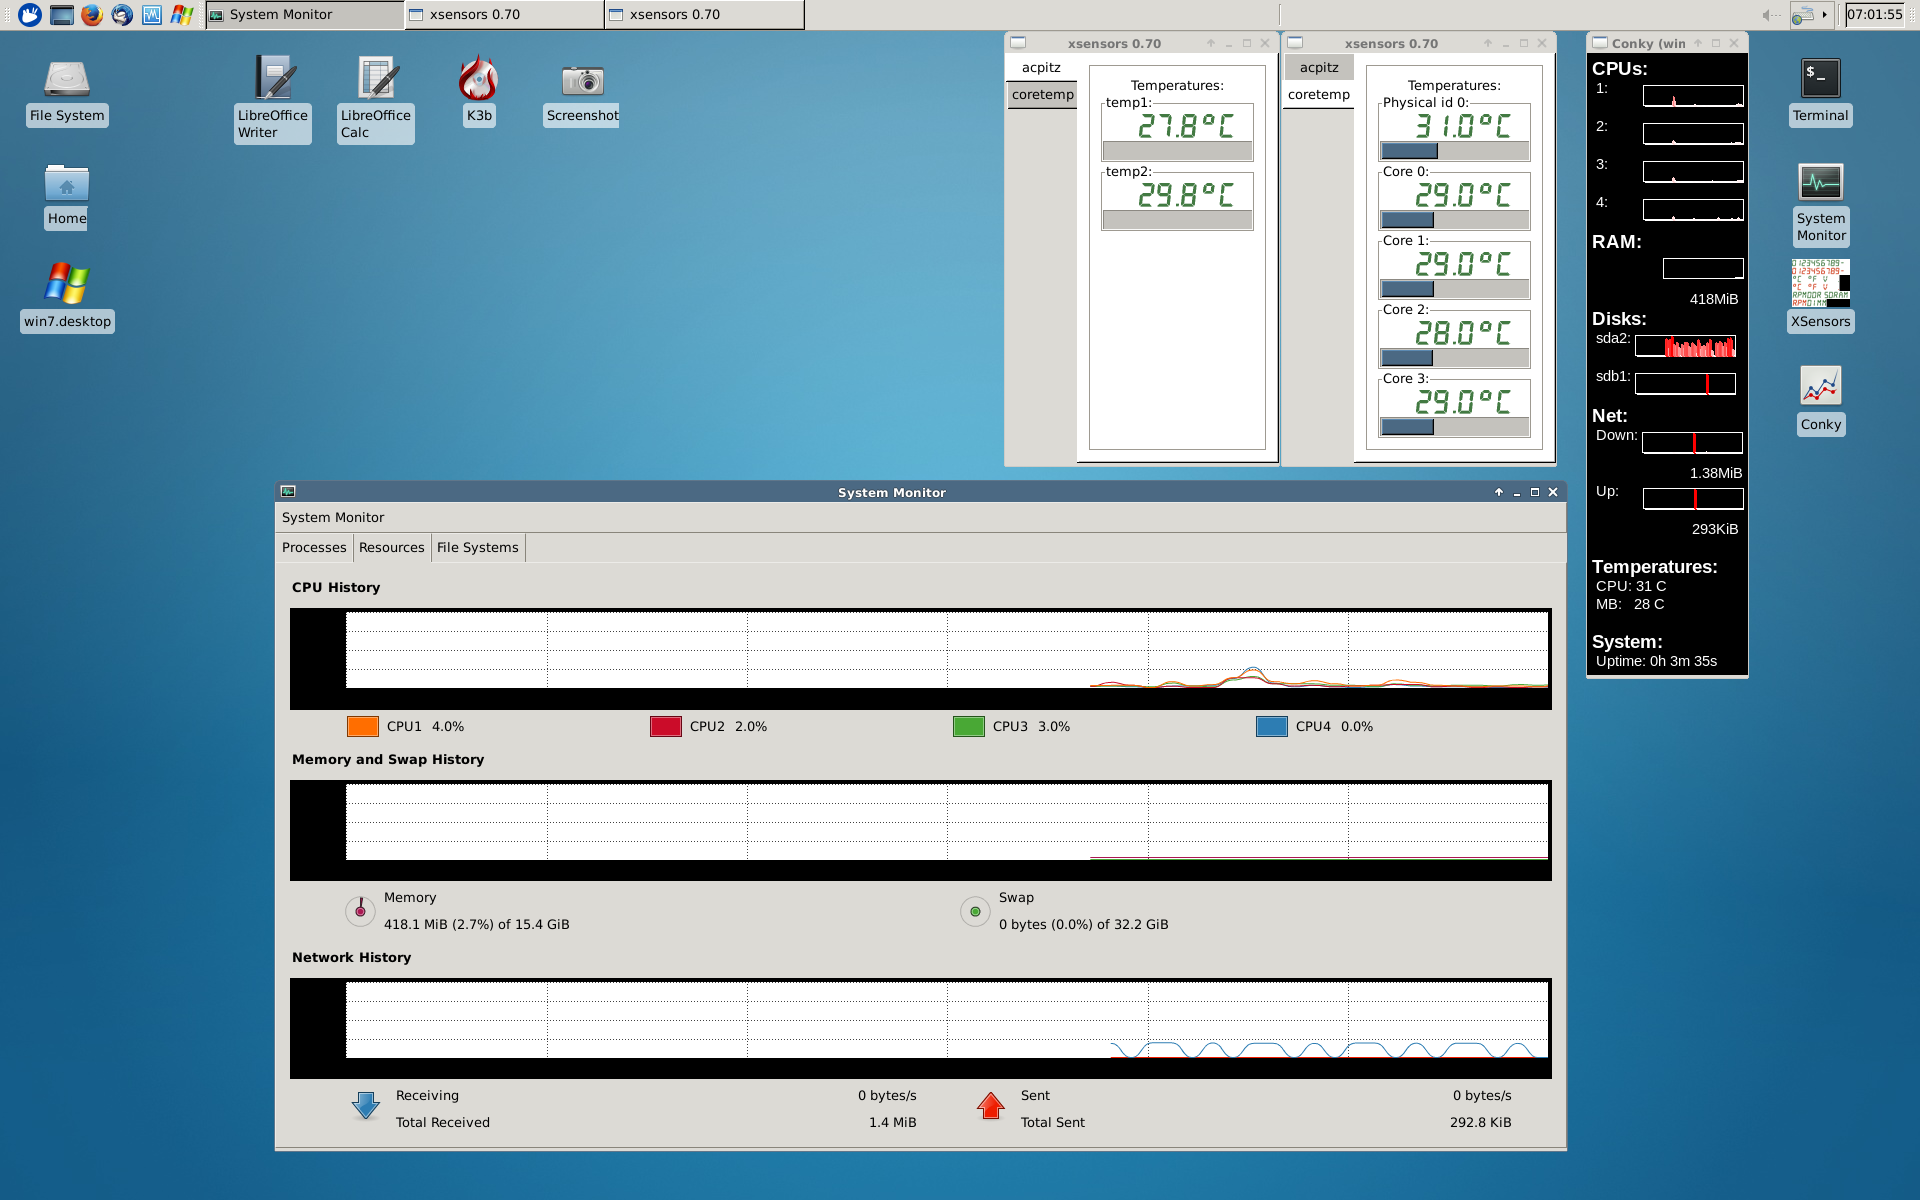Screen dimensions: 1920x1200
Task: Switch to the File Systems tab
Action: click(478, 547)
